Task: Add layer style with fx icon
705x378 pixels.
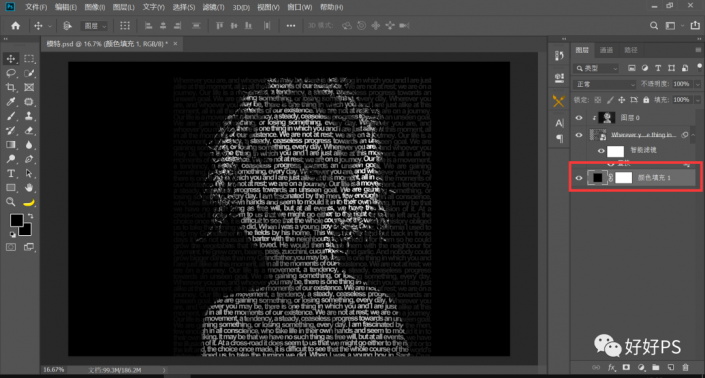Action: click(611, 367)
